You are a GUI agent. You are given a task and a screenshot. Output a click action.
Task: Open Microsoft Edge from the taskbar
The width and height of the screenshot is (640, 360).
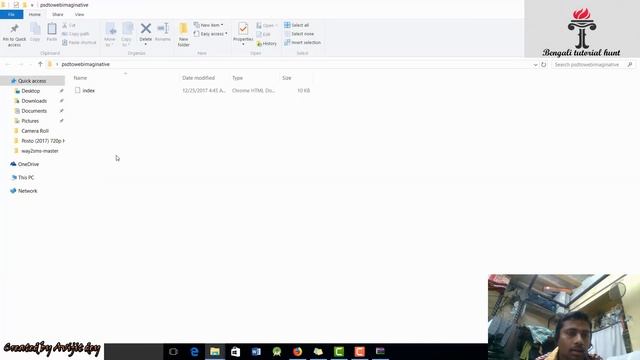(x=194, y=351)
